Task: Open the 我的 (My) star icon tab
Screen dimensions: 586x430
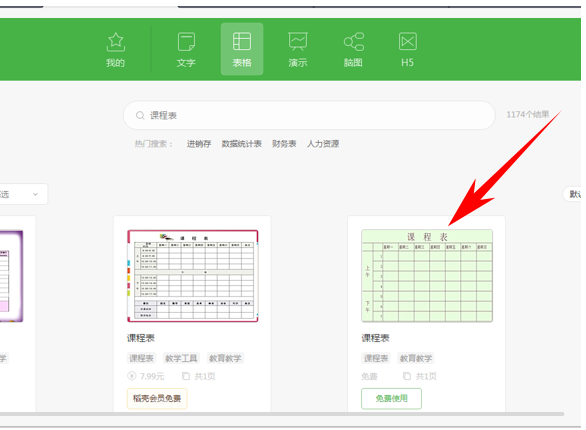Action: [x=115, y=50]
